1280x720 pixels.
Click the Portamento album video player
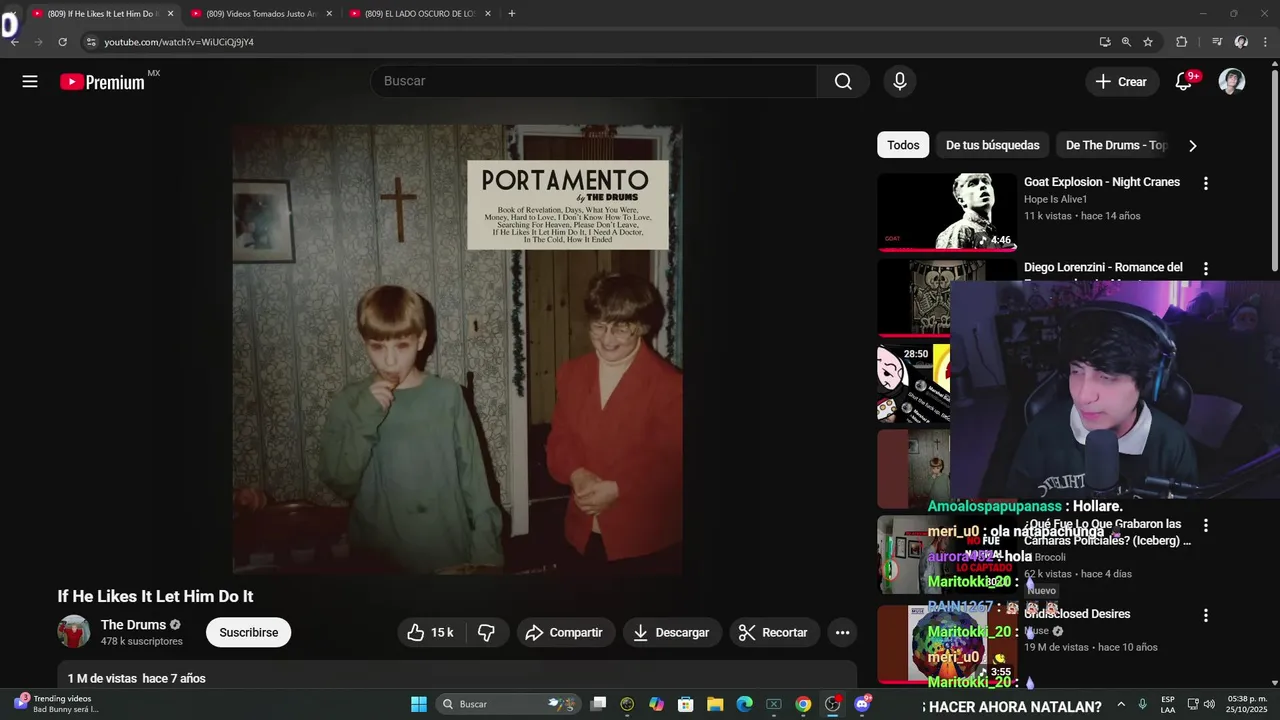457,350
